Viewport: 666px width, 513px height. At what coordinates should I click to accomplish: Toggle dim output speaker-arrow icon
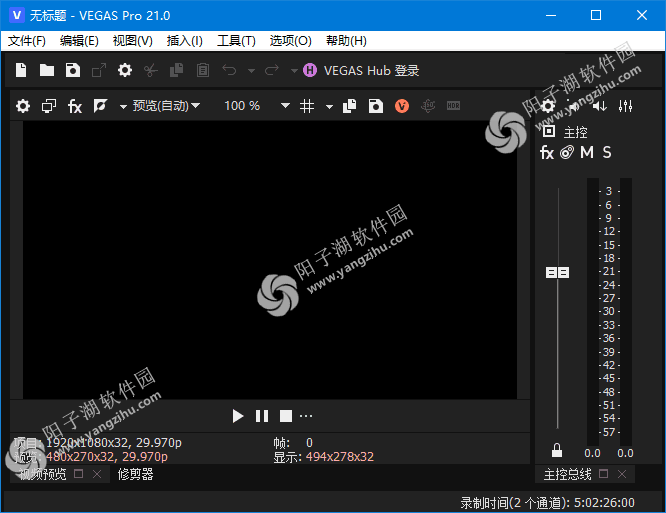tap(599, 106)
